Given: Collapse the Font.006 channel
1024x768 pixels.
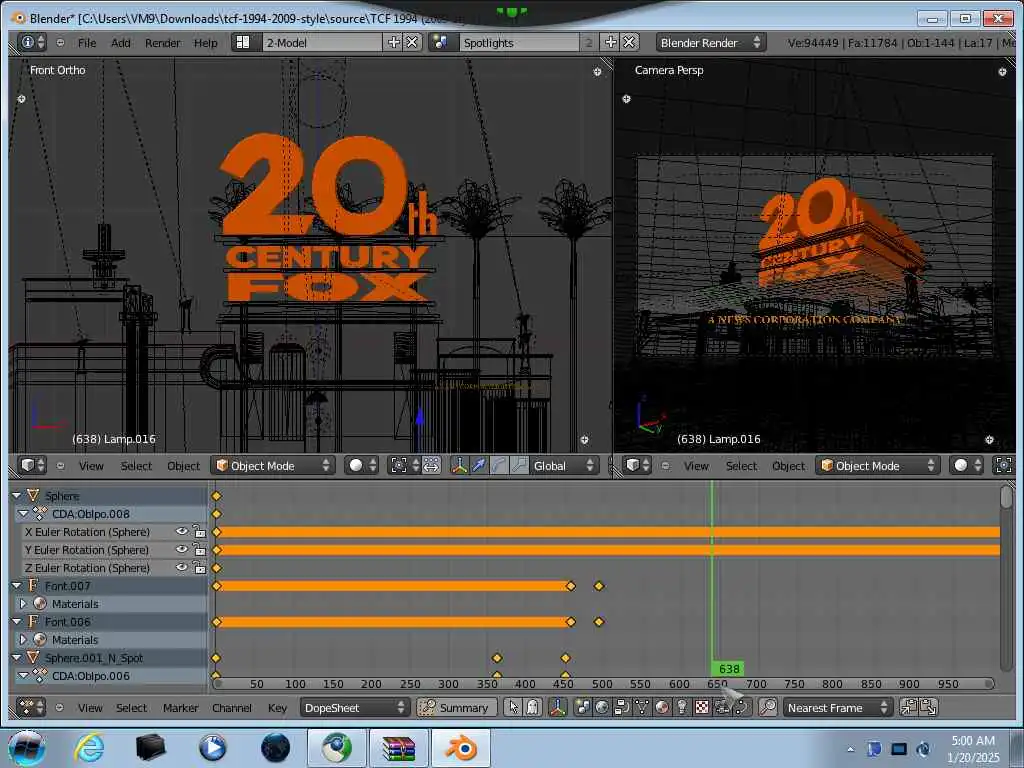Looking at the screenshot, I should point(17,622).
